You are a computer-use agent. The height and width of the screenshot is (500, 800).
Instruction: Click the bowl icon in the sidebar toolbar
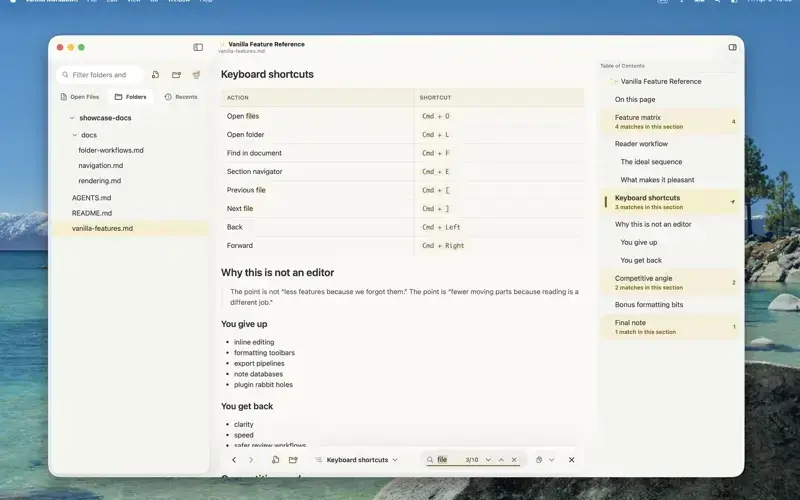click(x=196, y=74)
